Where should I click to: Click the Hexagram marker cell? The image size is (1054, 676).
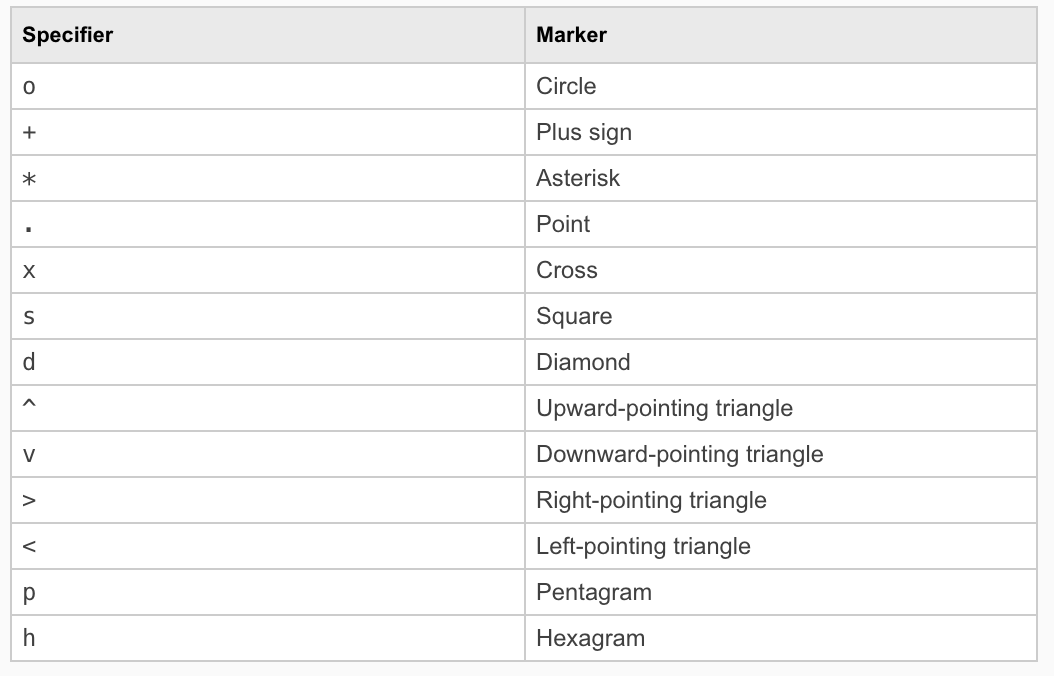tap(590, 638)
